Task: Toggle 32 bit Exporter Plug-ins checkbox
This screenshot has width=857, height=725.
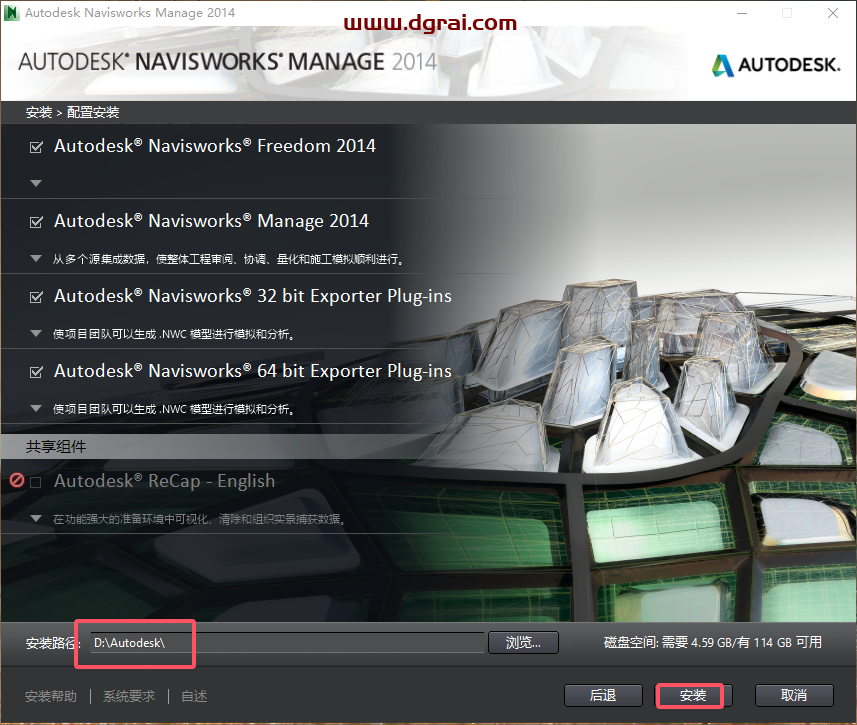Action: click(36, 297)
